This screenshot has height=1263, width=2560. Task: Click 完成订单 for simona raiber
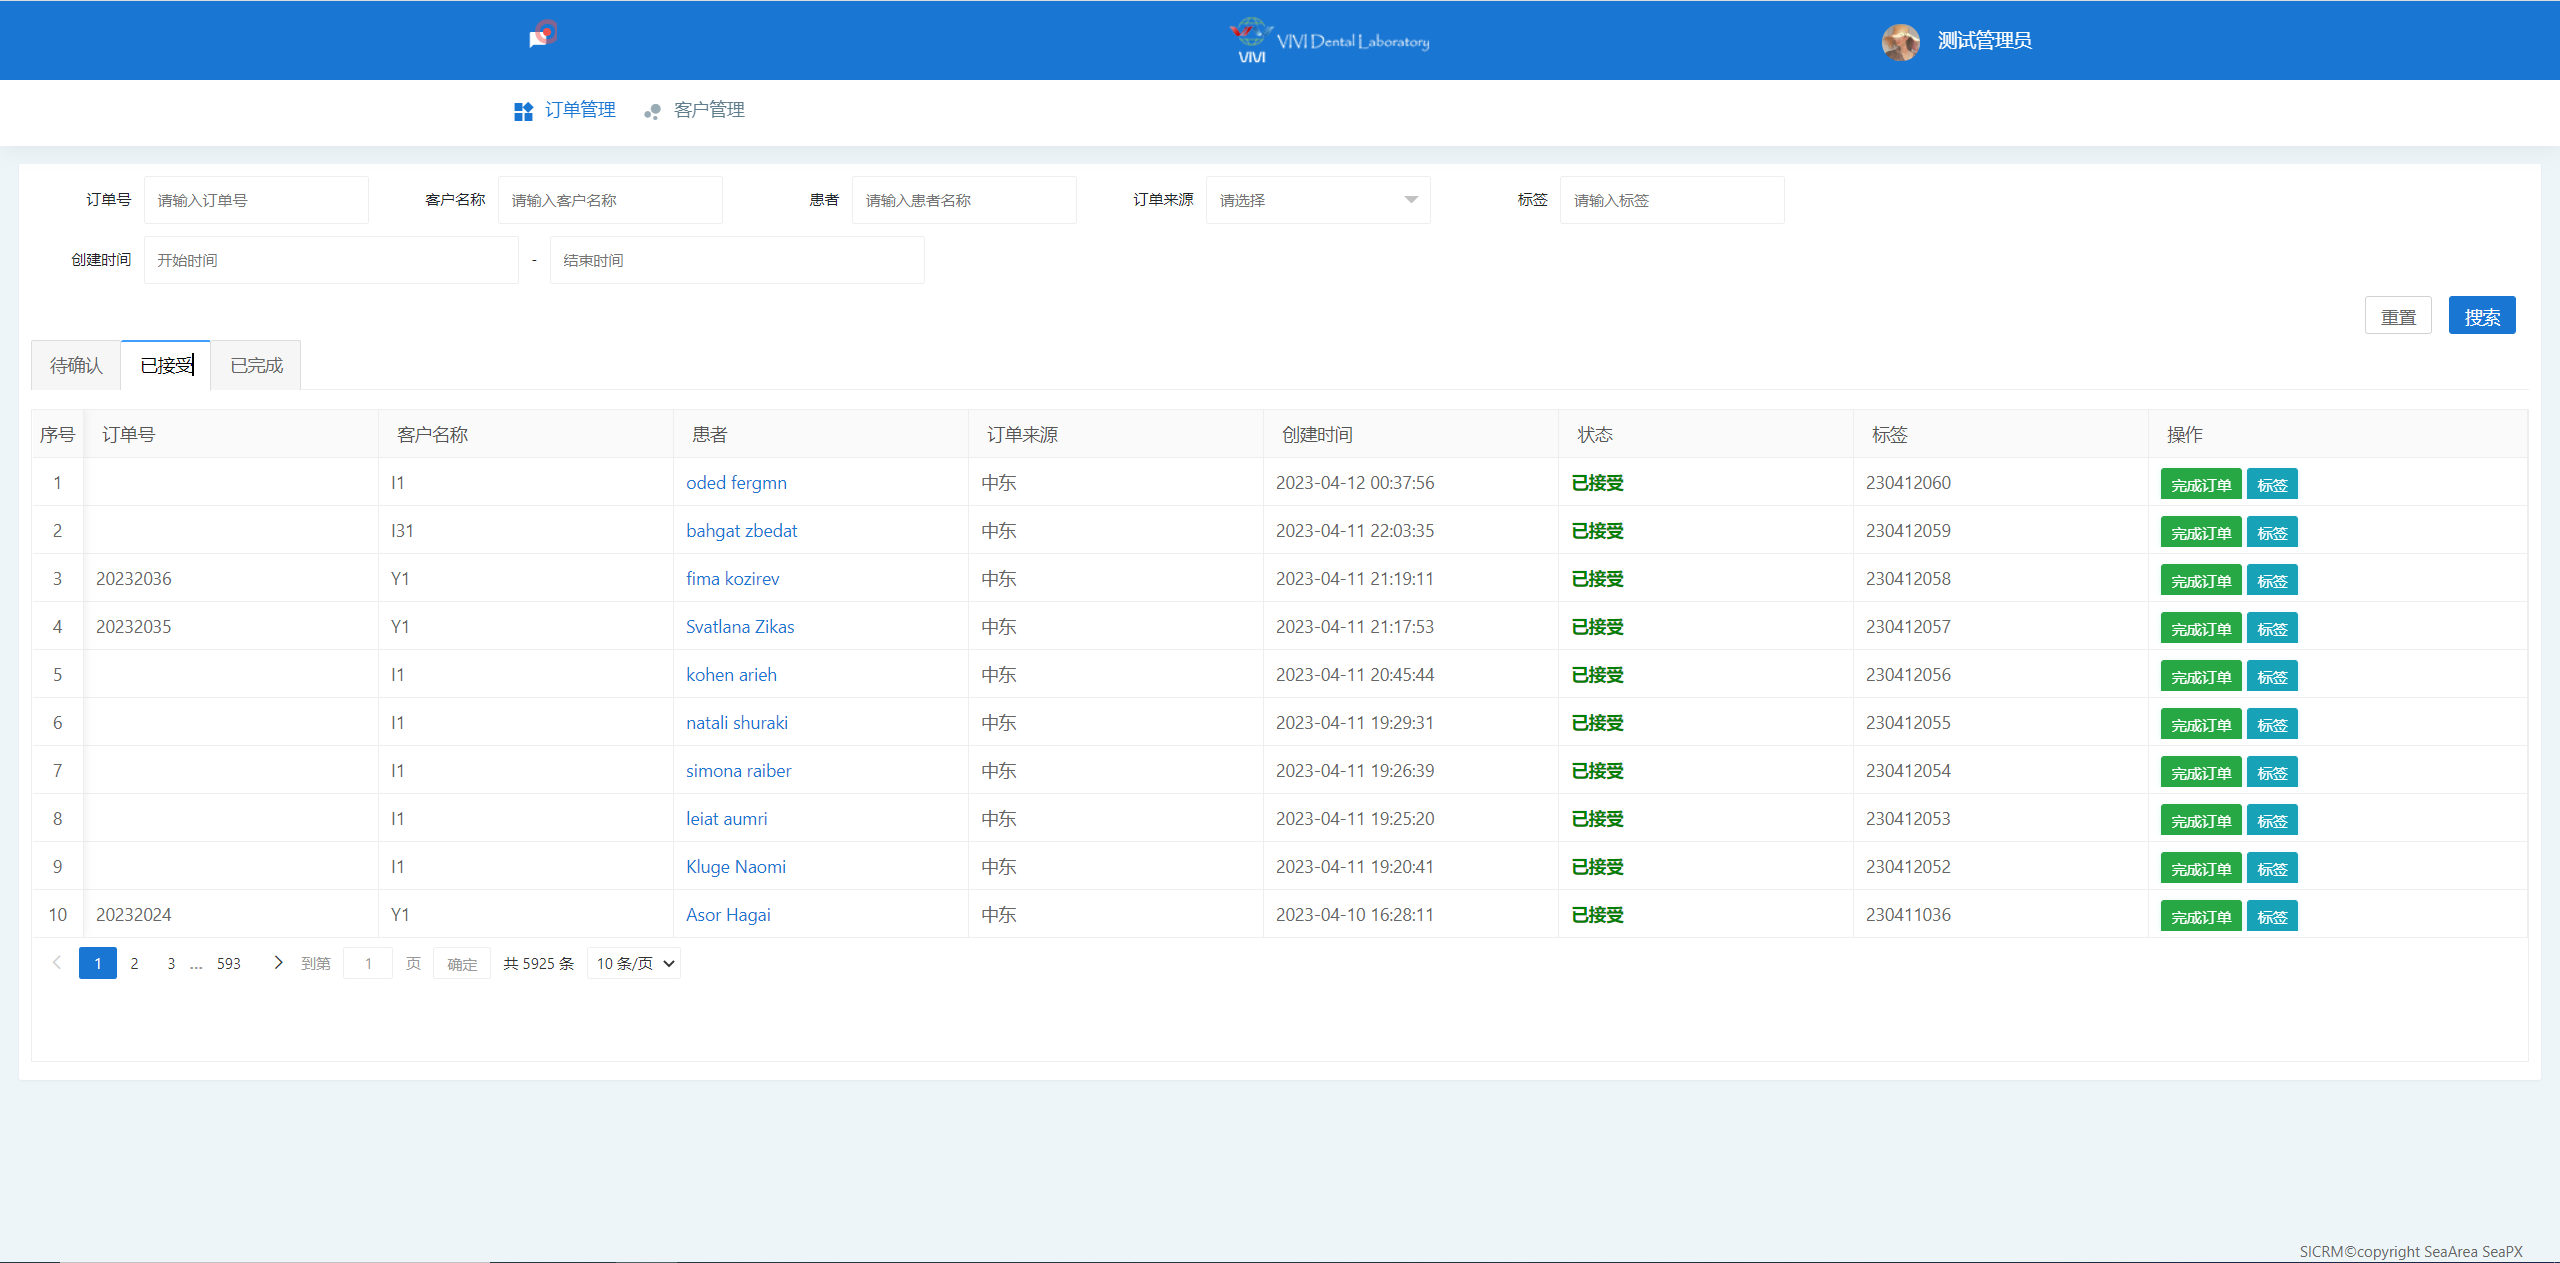[2201, 772]
